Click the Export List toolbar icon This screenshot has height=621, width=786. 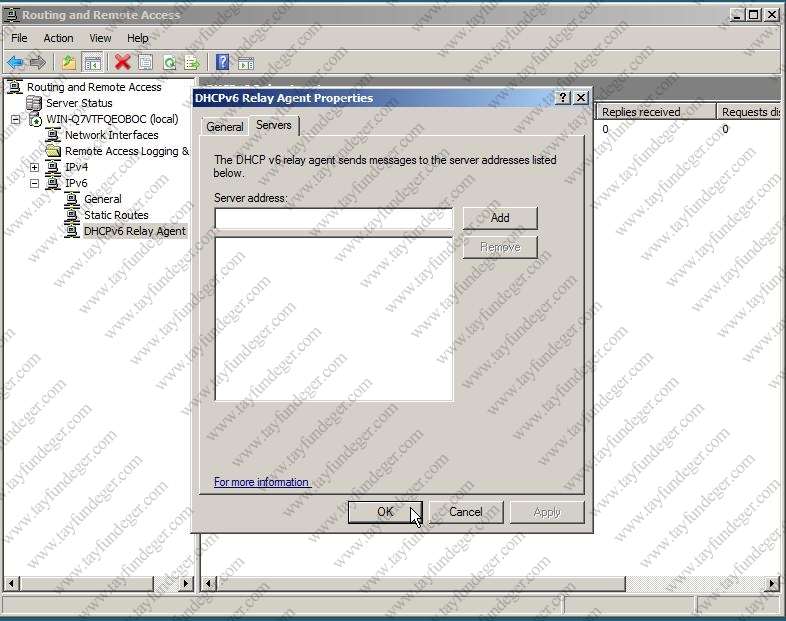(x=192, y=63)
